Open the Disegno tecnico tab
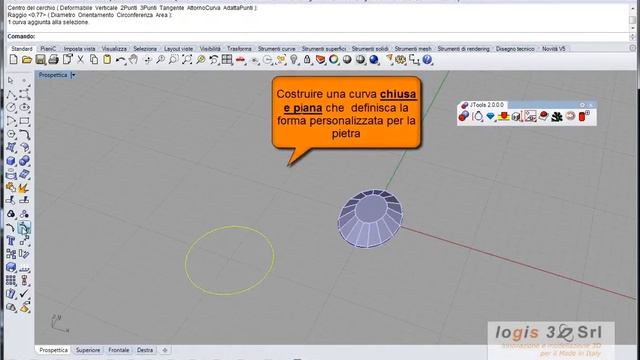This screenshot has width=640, height=360. (515, 49)
